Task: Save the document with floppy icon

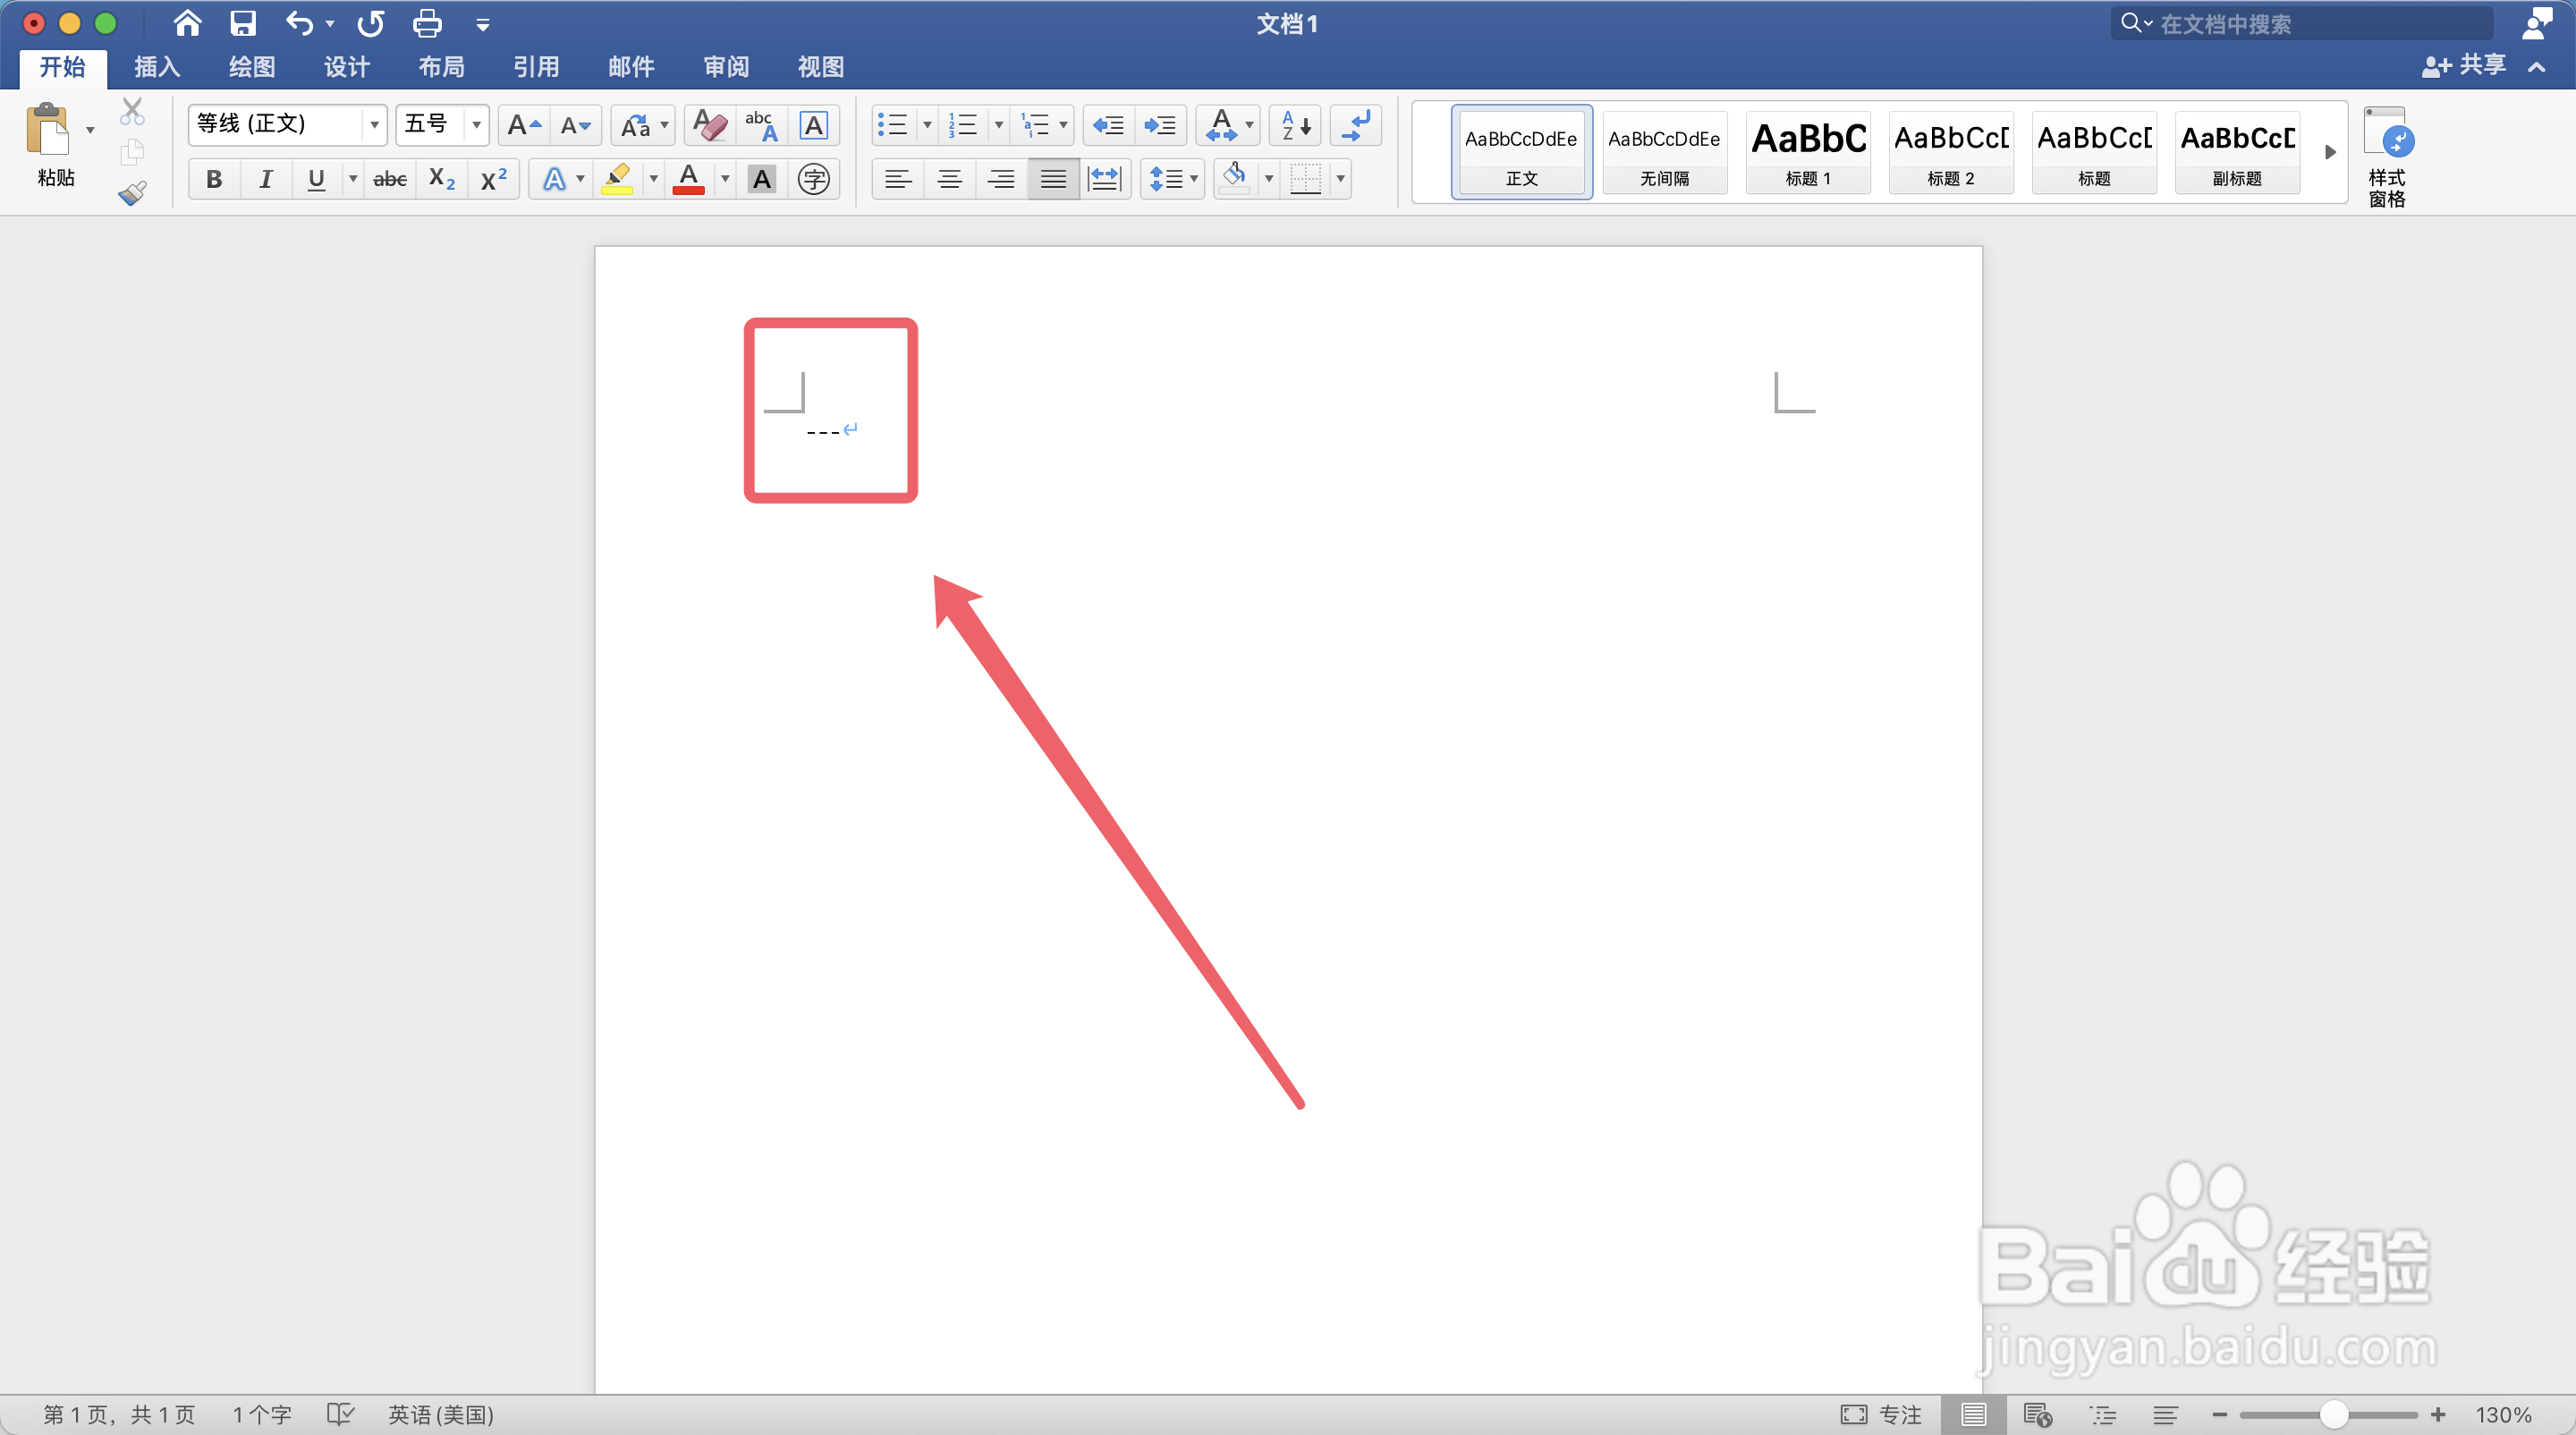Action: point(243,23)
